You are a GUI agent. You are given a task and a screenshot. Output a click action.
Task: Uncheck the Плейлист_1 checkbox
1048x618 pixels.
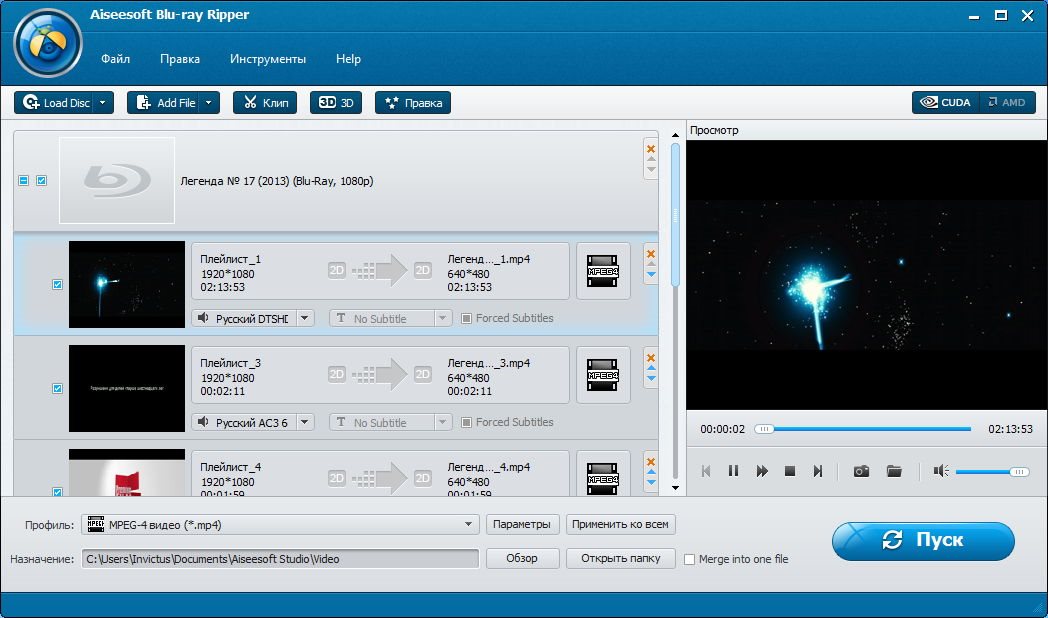click(x=57, y=285)
